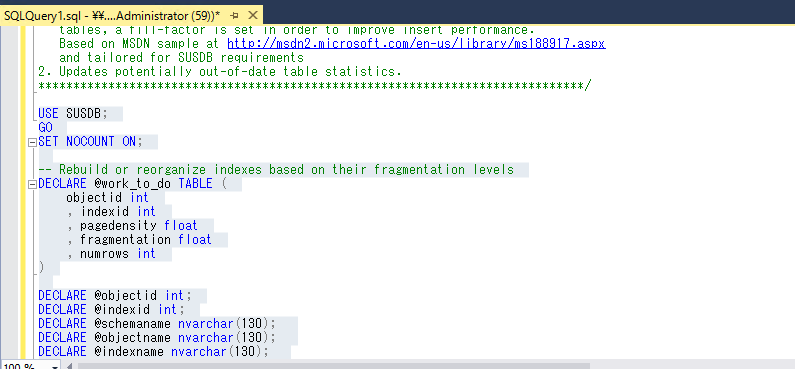Close the SQLQuery1.sql query tab
Screen dimensions: 795x369
tap(252, 15)
